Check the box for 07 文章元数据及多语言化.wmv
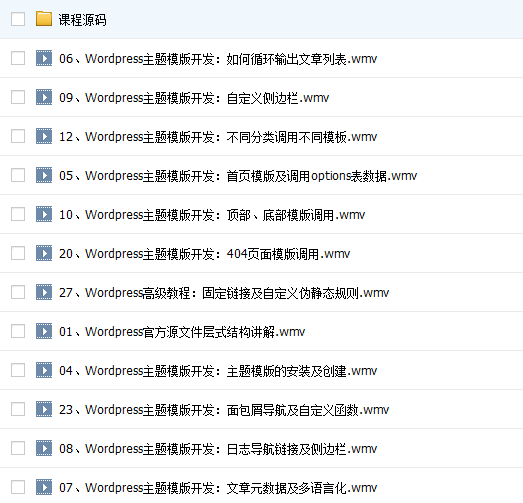The width and height of the screenshot is (523, 503). click(x=18, y=487)
